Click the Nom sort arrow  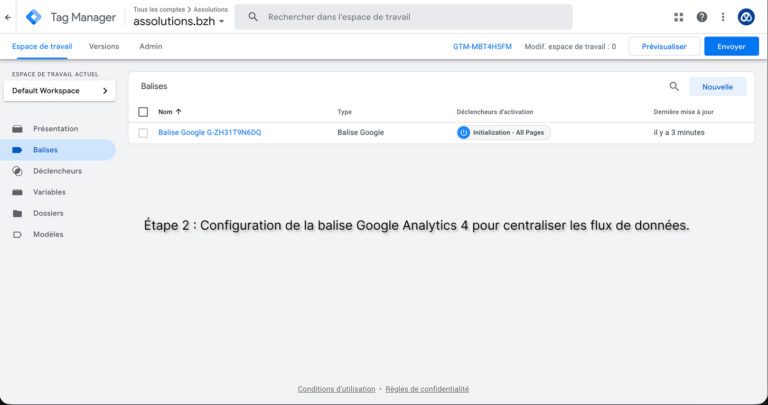click(178, 112)
